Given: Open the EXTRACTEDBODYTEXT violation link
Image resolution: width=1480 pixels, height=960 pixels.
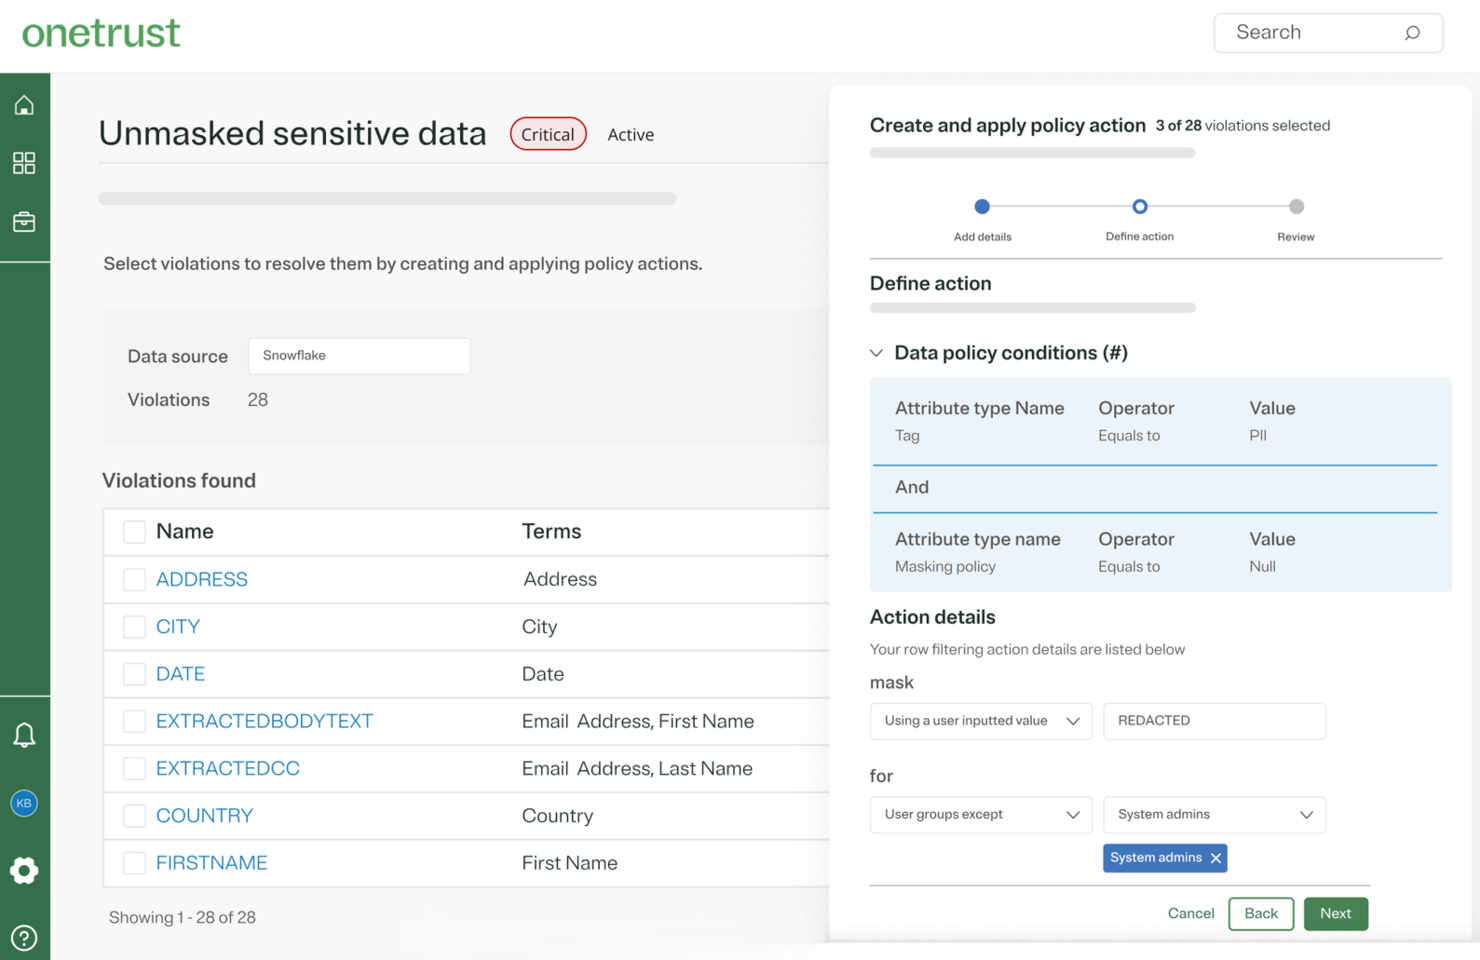Looking at the screenshot, I should pos(264,721).
